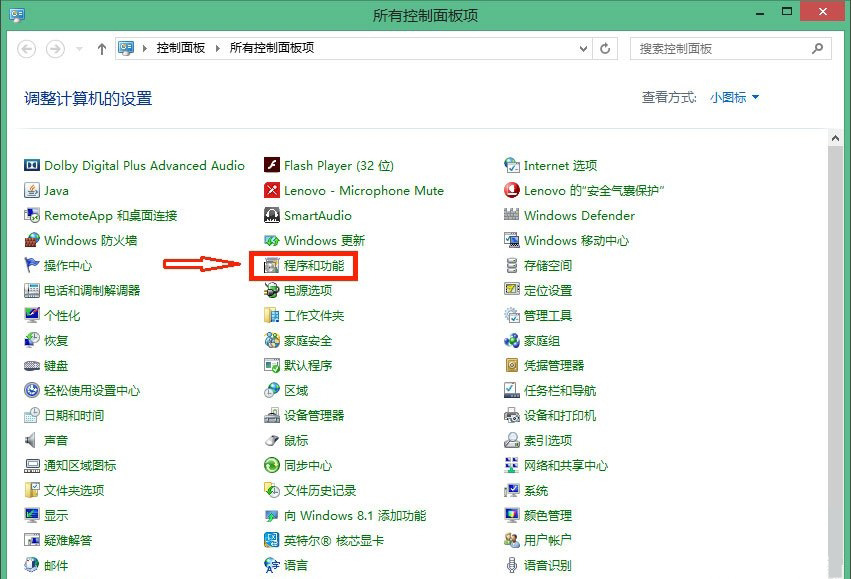Open 任务栏和导航 link
The height and width of the screenshot is (579, 851).
(560, 391)
